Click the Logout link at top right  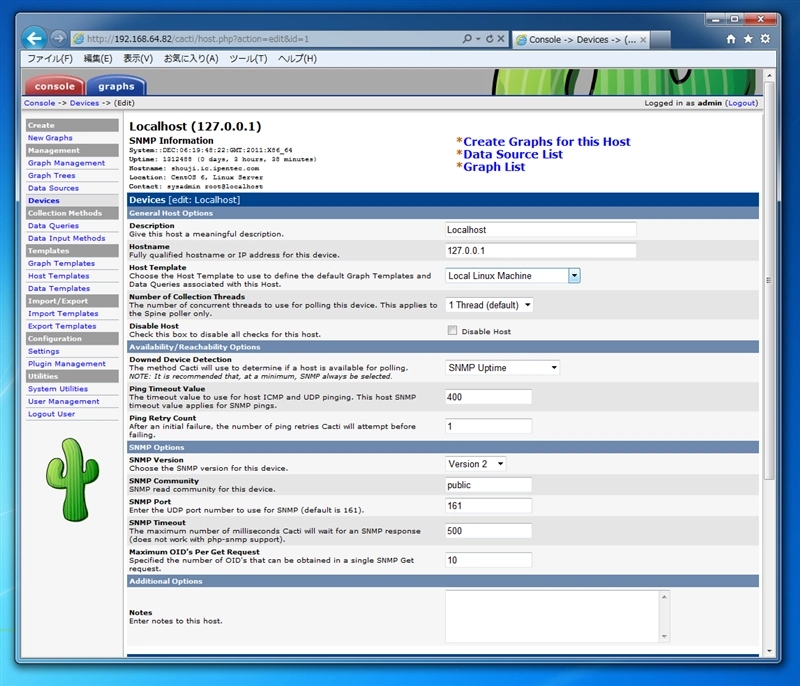[x=742, y=103]
